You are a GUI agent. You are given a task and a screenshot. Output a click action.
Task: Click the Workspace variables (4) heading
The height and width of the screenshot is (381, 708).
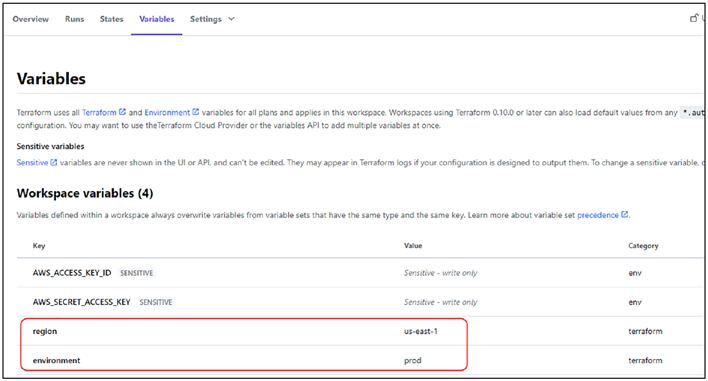point(85,193)
